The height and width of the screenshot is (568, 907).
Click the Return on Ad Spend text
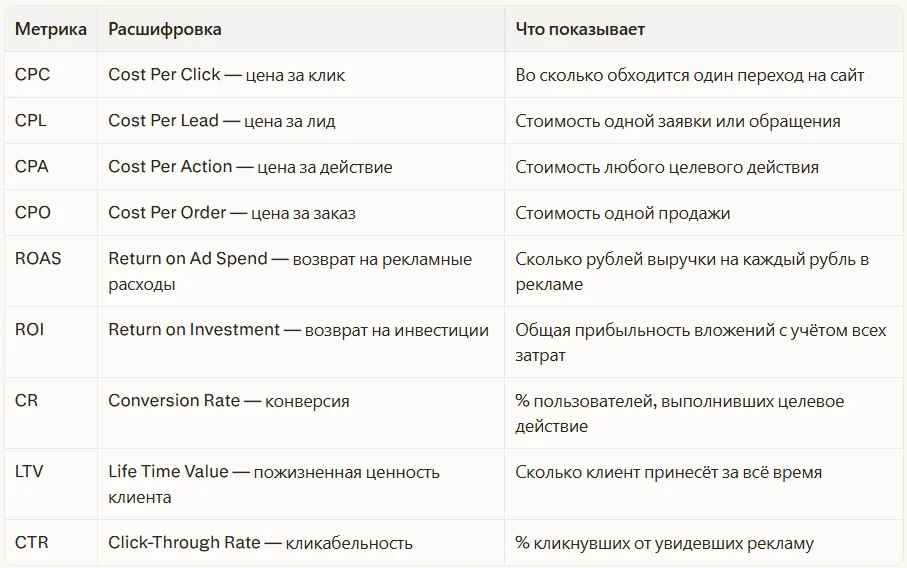[x=188, y=259]
